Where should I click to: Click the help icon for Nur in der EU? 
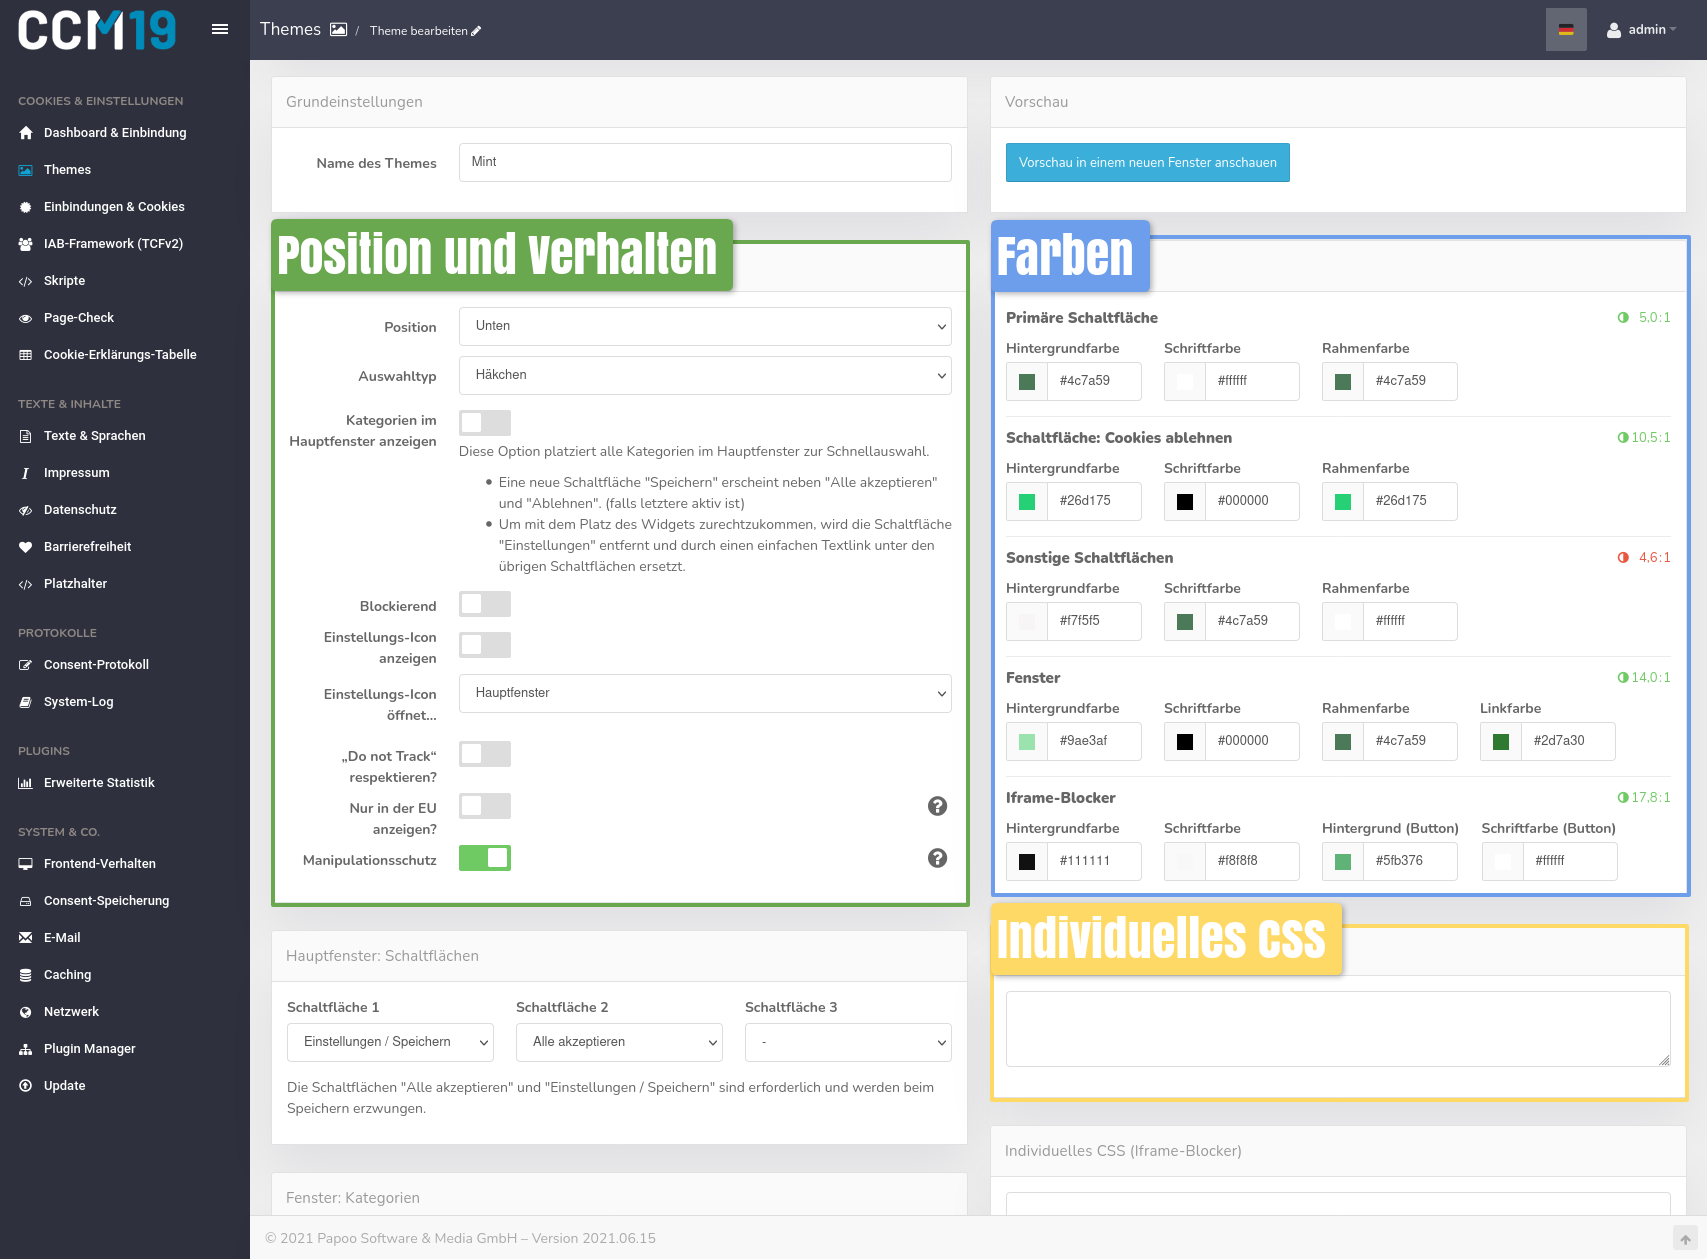coord(937,806)
